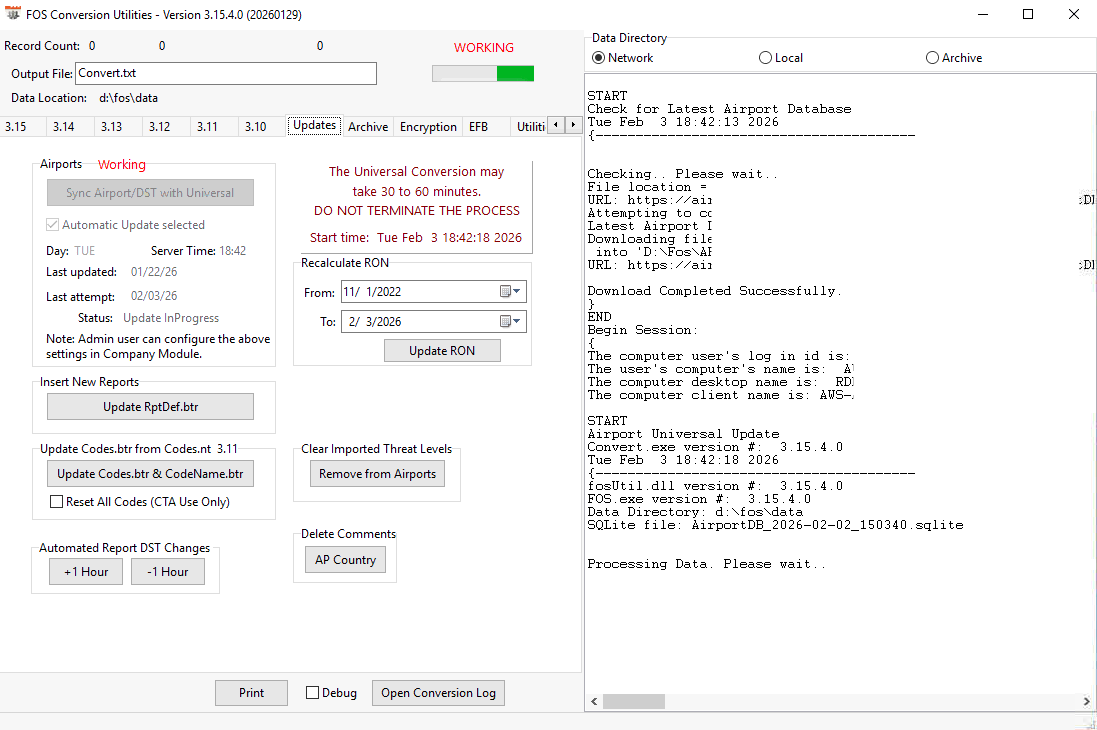
Task: Click the Update RptDef.btr button
Action: (150, 407)
